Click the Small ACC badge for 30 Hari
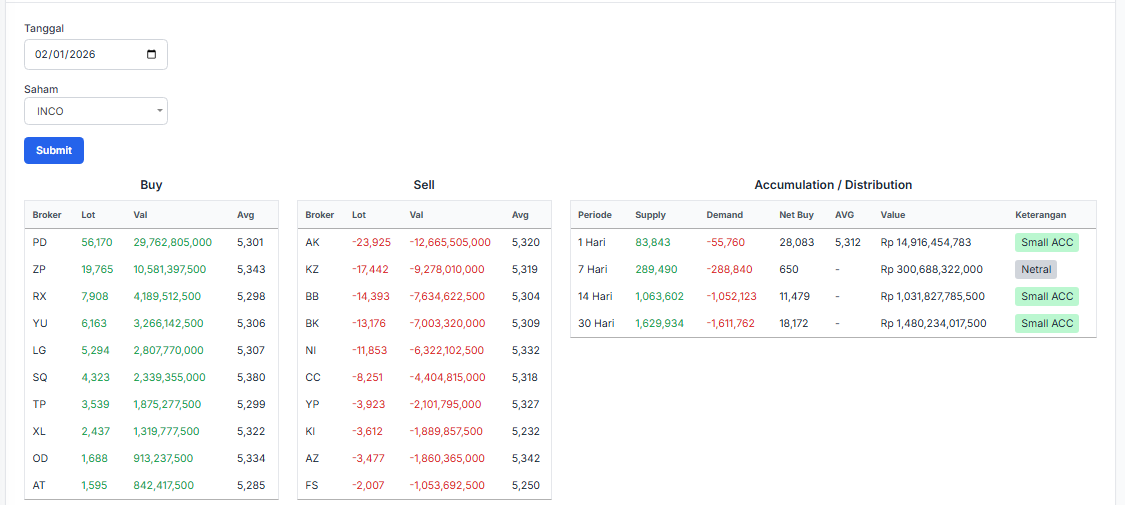Image resolution: width=1125 pixels, height=505 pixels. pos(1046,323)
